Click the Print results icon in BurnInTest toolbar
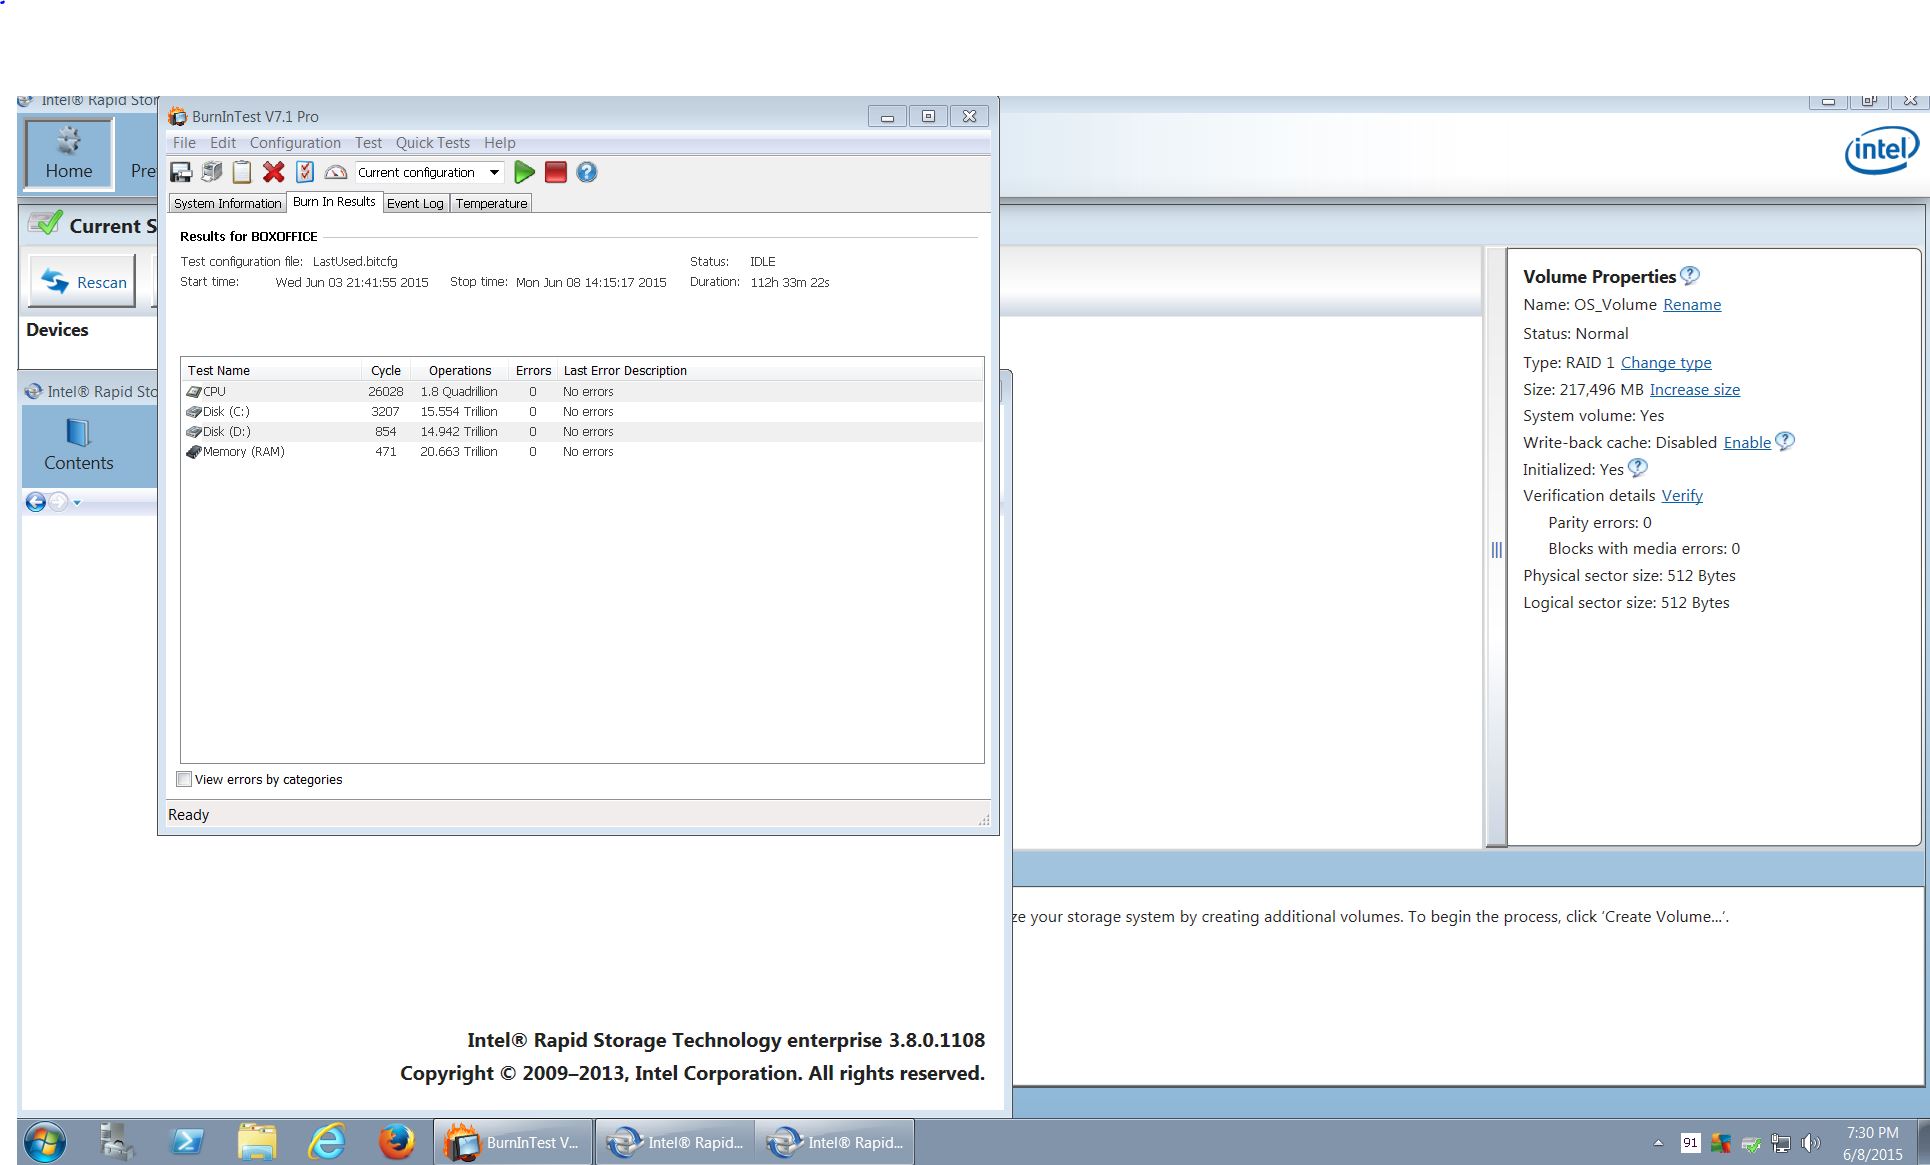 point(211,172)
